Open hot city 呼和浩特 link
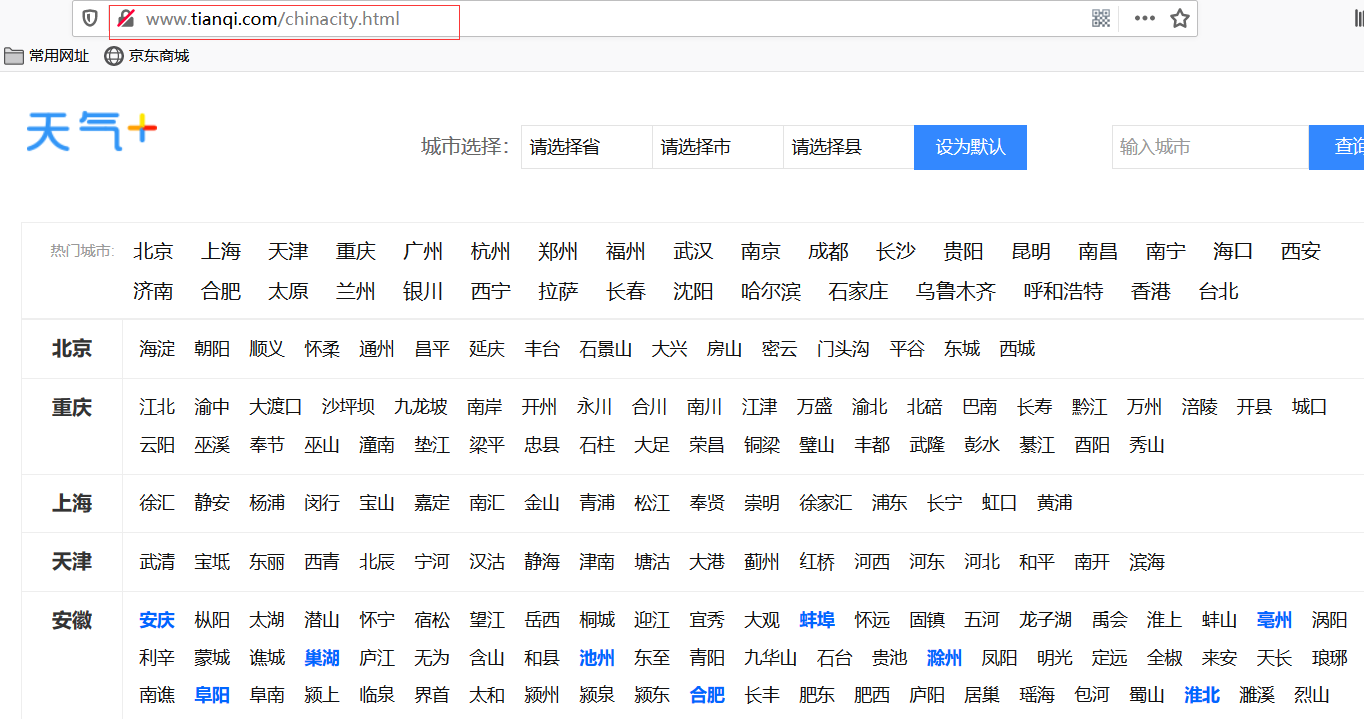This screenshot has width=1364, height=719. coord(1064,291)
